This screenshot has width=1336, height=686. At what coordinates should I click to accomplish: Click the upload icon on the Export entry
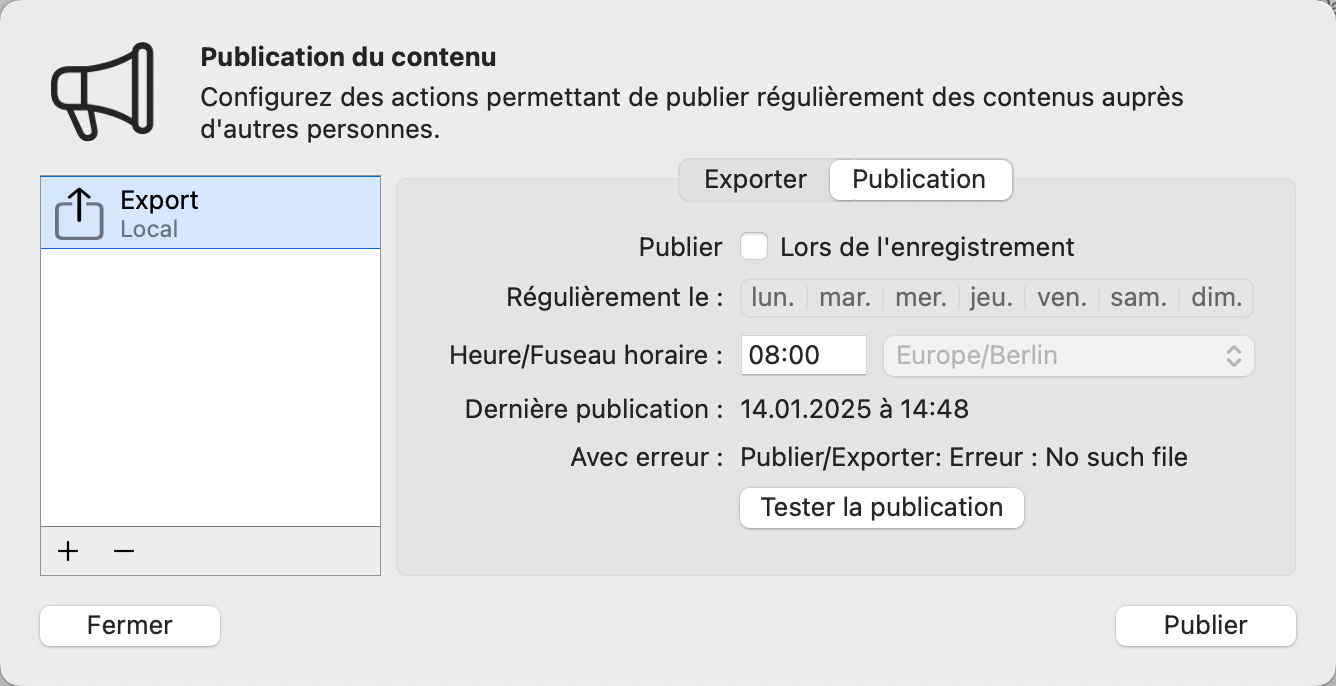click(x=80, y=212)
